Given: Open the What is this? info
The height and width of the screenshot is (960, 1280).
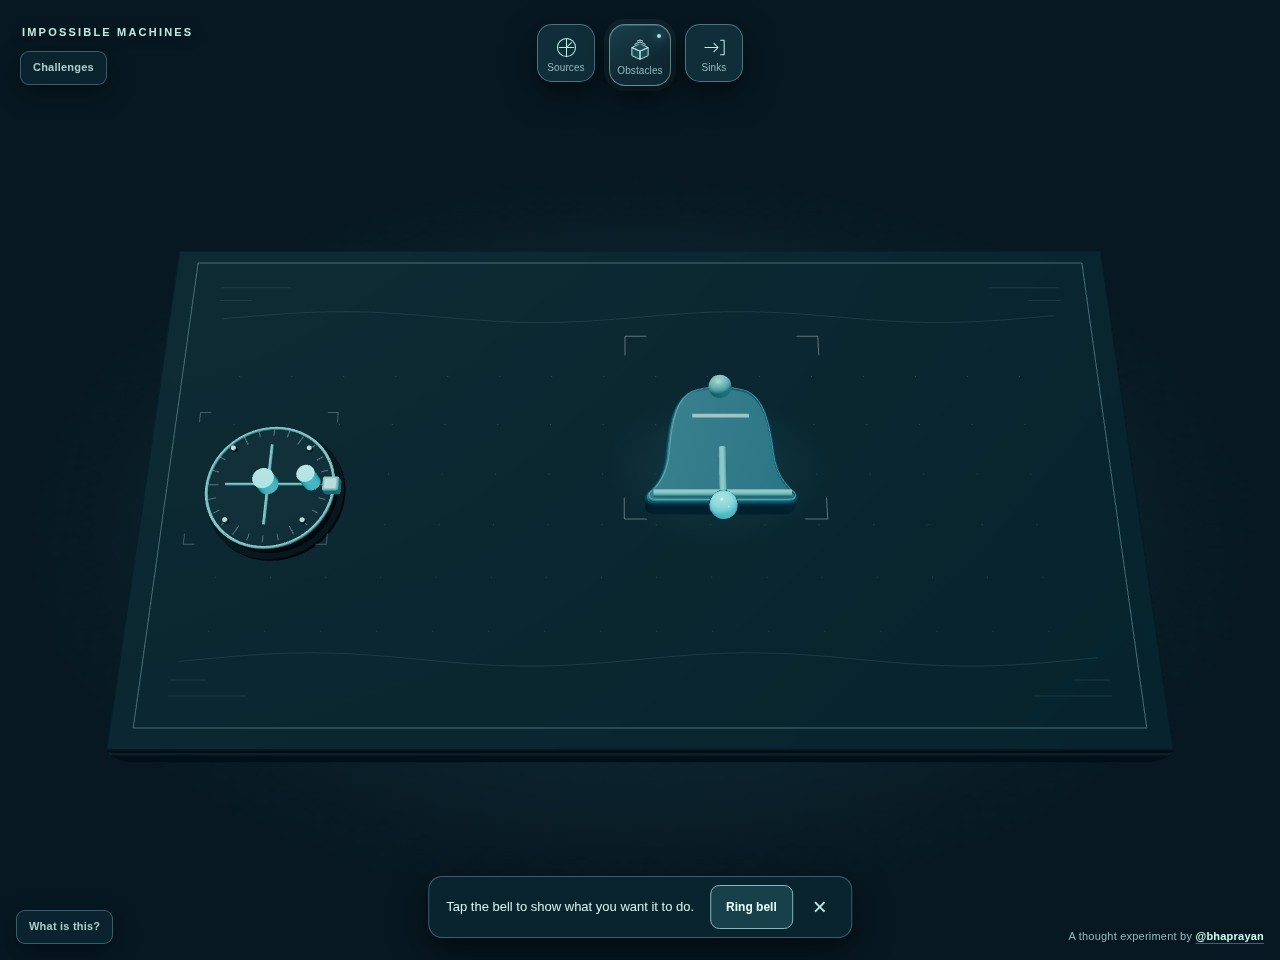Looking at the screenshot, I should [64, 927].
